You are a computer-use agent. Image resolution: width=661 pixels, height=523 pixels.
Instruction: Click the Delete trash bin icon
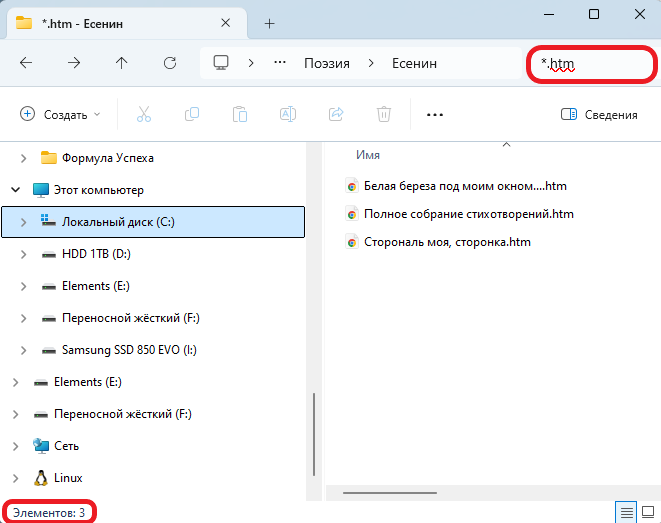[x=384, y=115]
